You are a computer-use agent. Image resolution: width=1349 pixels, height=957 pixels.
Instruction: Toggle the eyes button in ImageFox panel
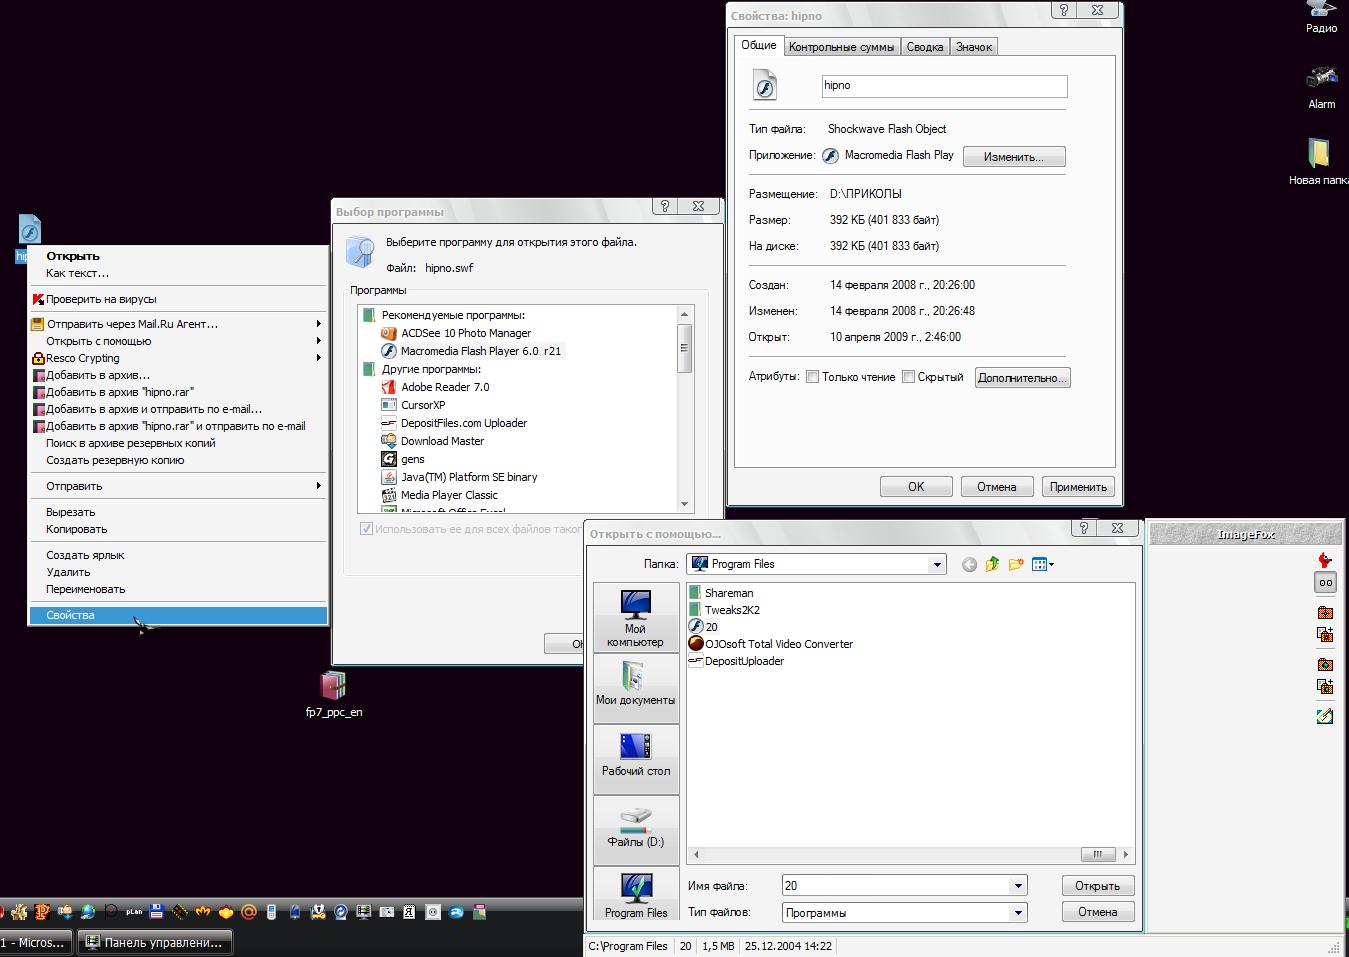click(x=1325, y=582)
